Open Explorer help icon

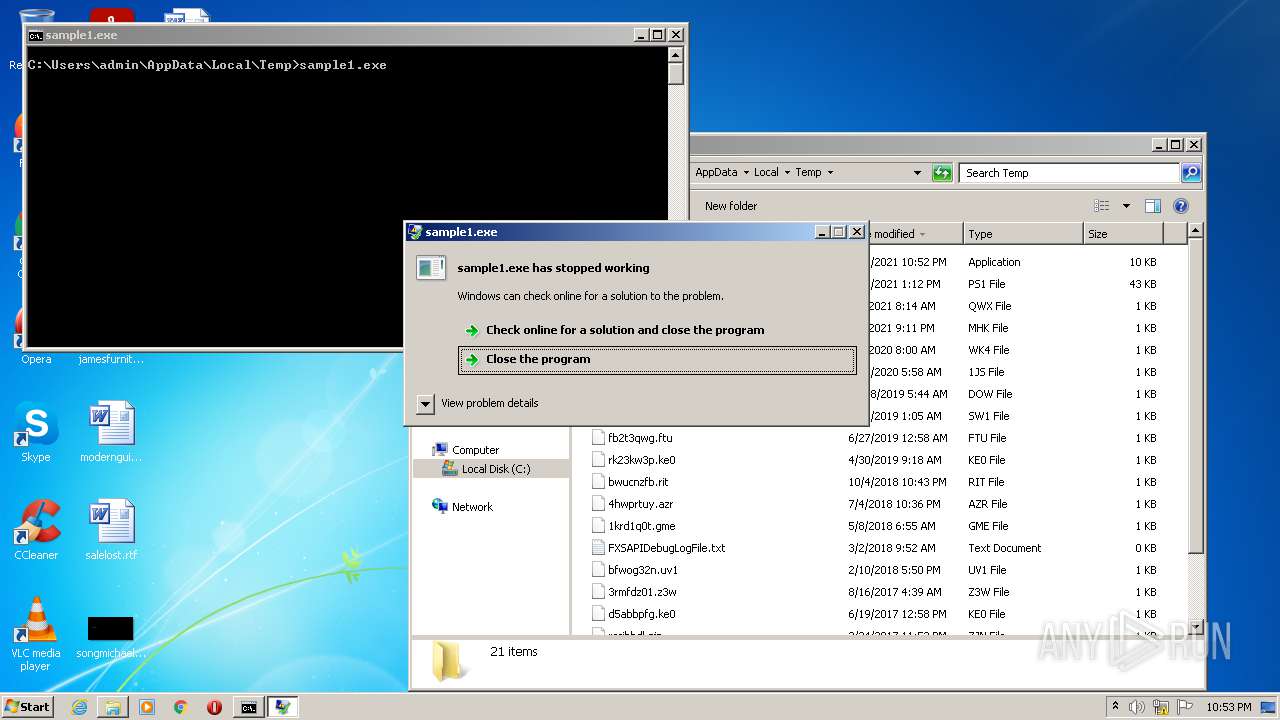(x=1180, y=206)
